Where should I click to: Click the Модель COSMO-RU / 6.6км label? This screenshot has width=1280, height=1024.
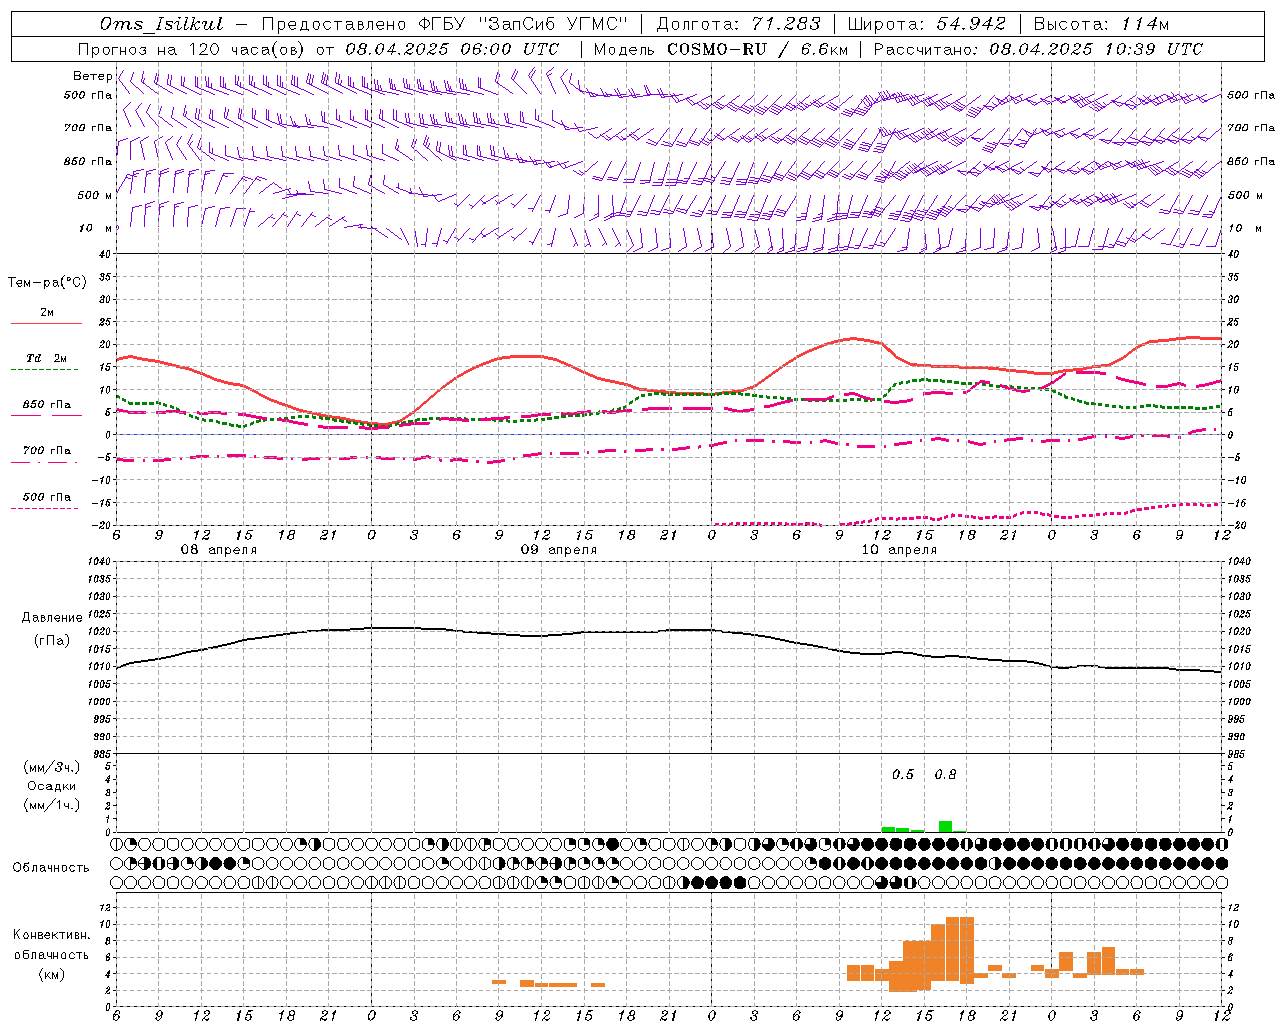719,49
